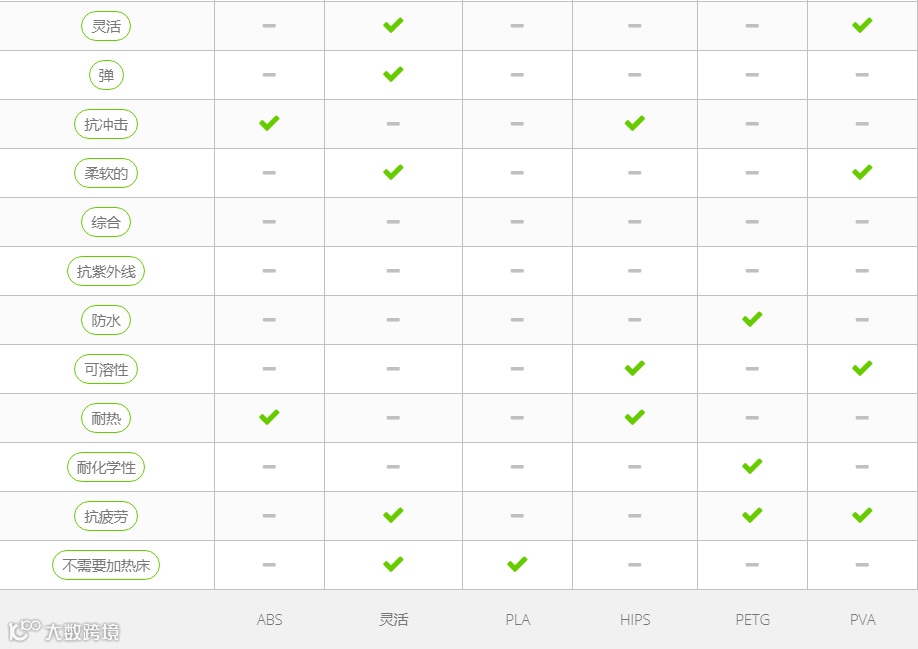
Task: Click the dash for ABS in 综合 row
Action: [x=269, y=222]
